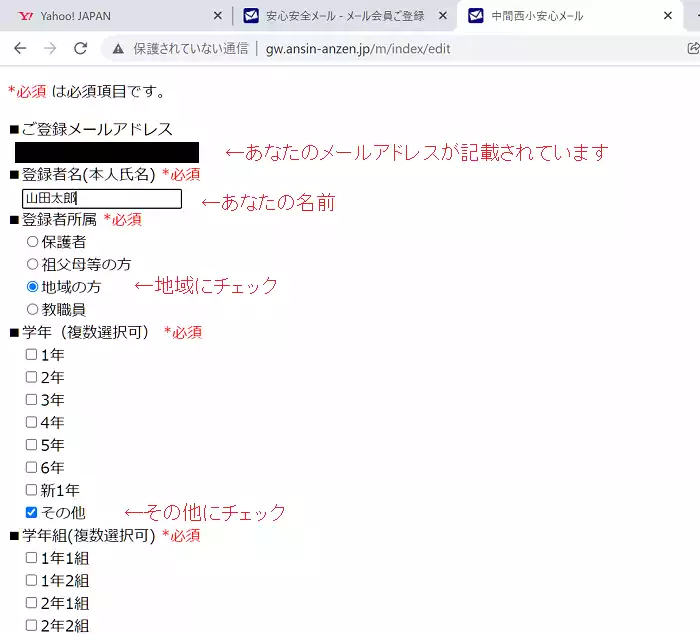Check the 1年 grade checkbox

click(31, 355)
